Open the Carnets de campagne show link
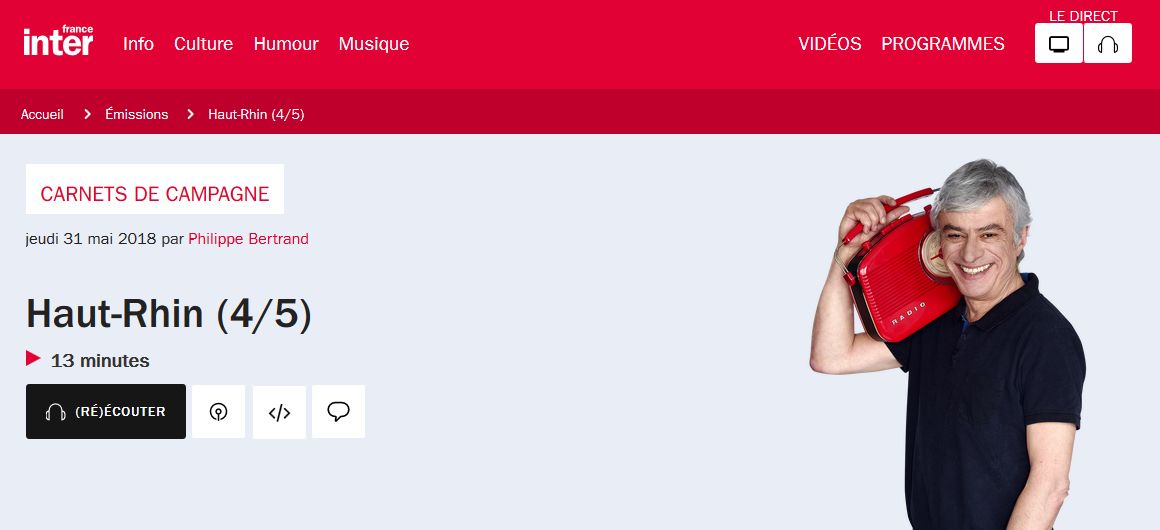This screenshot has height=530, width=1160. pyautogui.click(x=155, y=194)
